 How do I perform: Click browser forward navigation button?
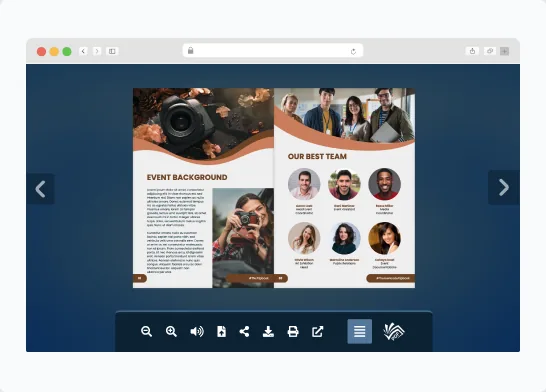click(97, 51)
